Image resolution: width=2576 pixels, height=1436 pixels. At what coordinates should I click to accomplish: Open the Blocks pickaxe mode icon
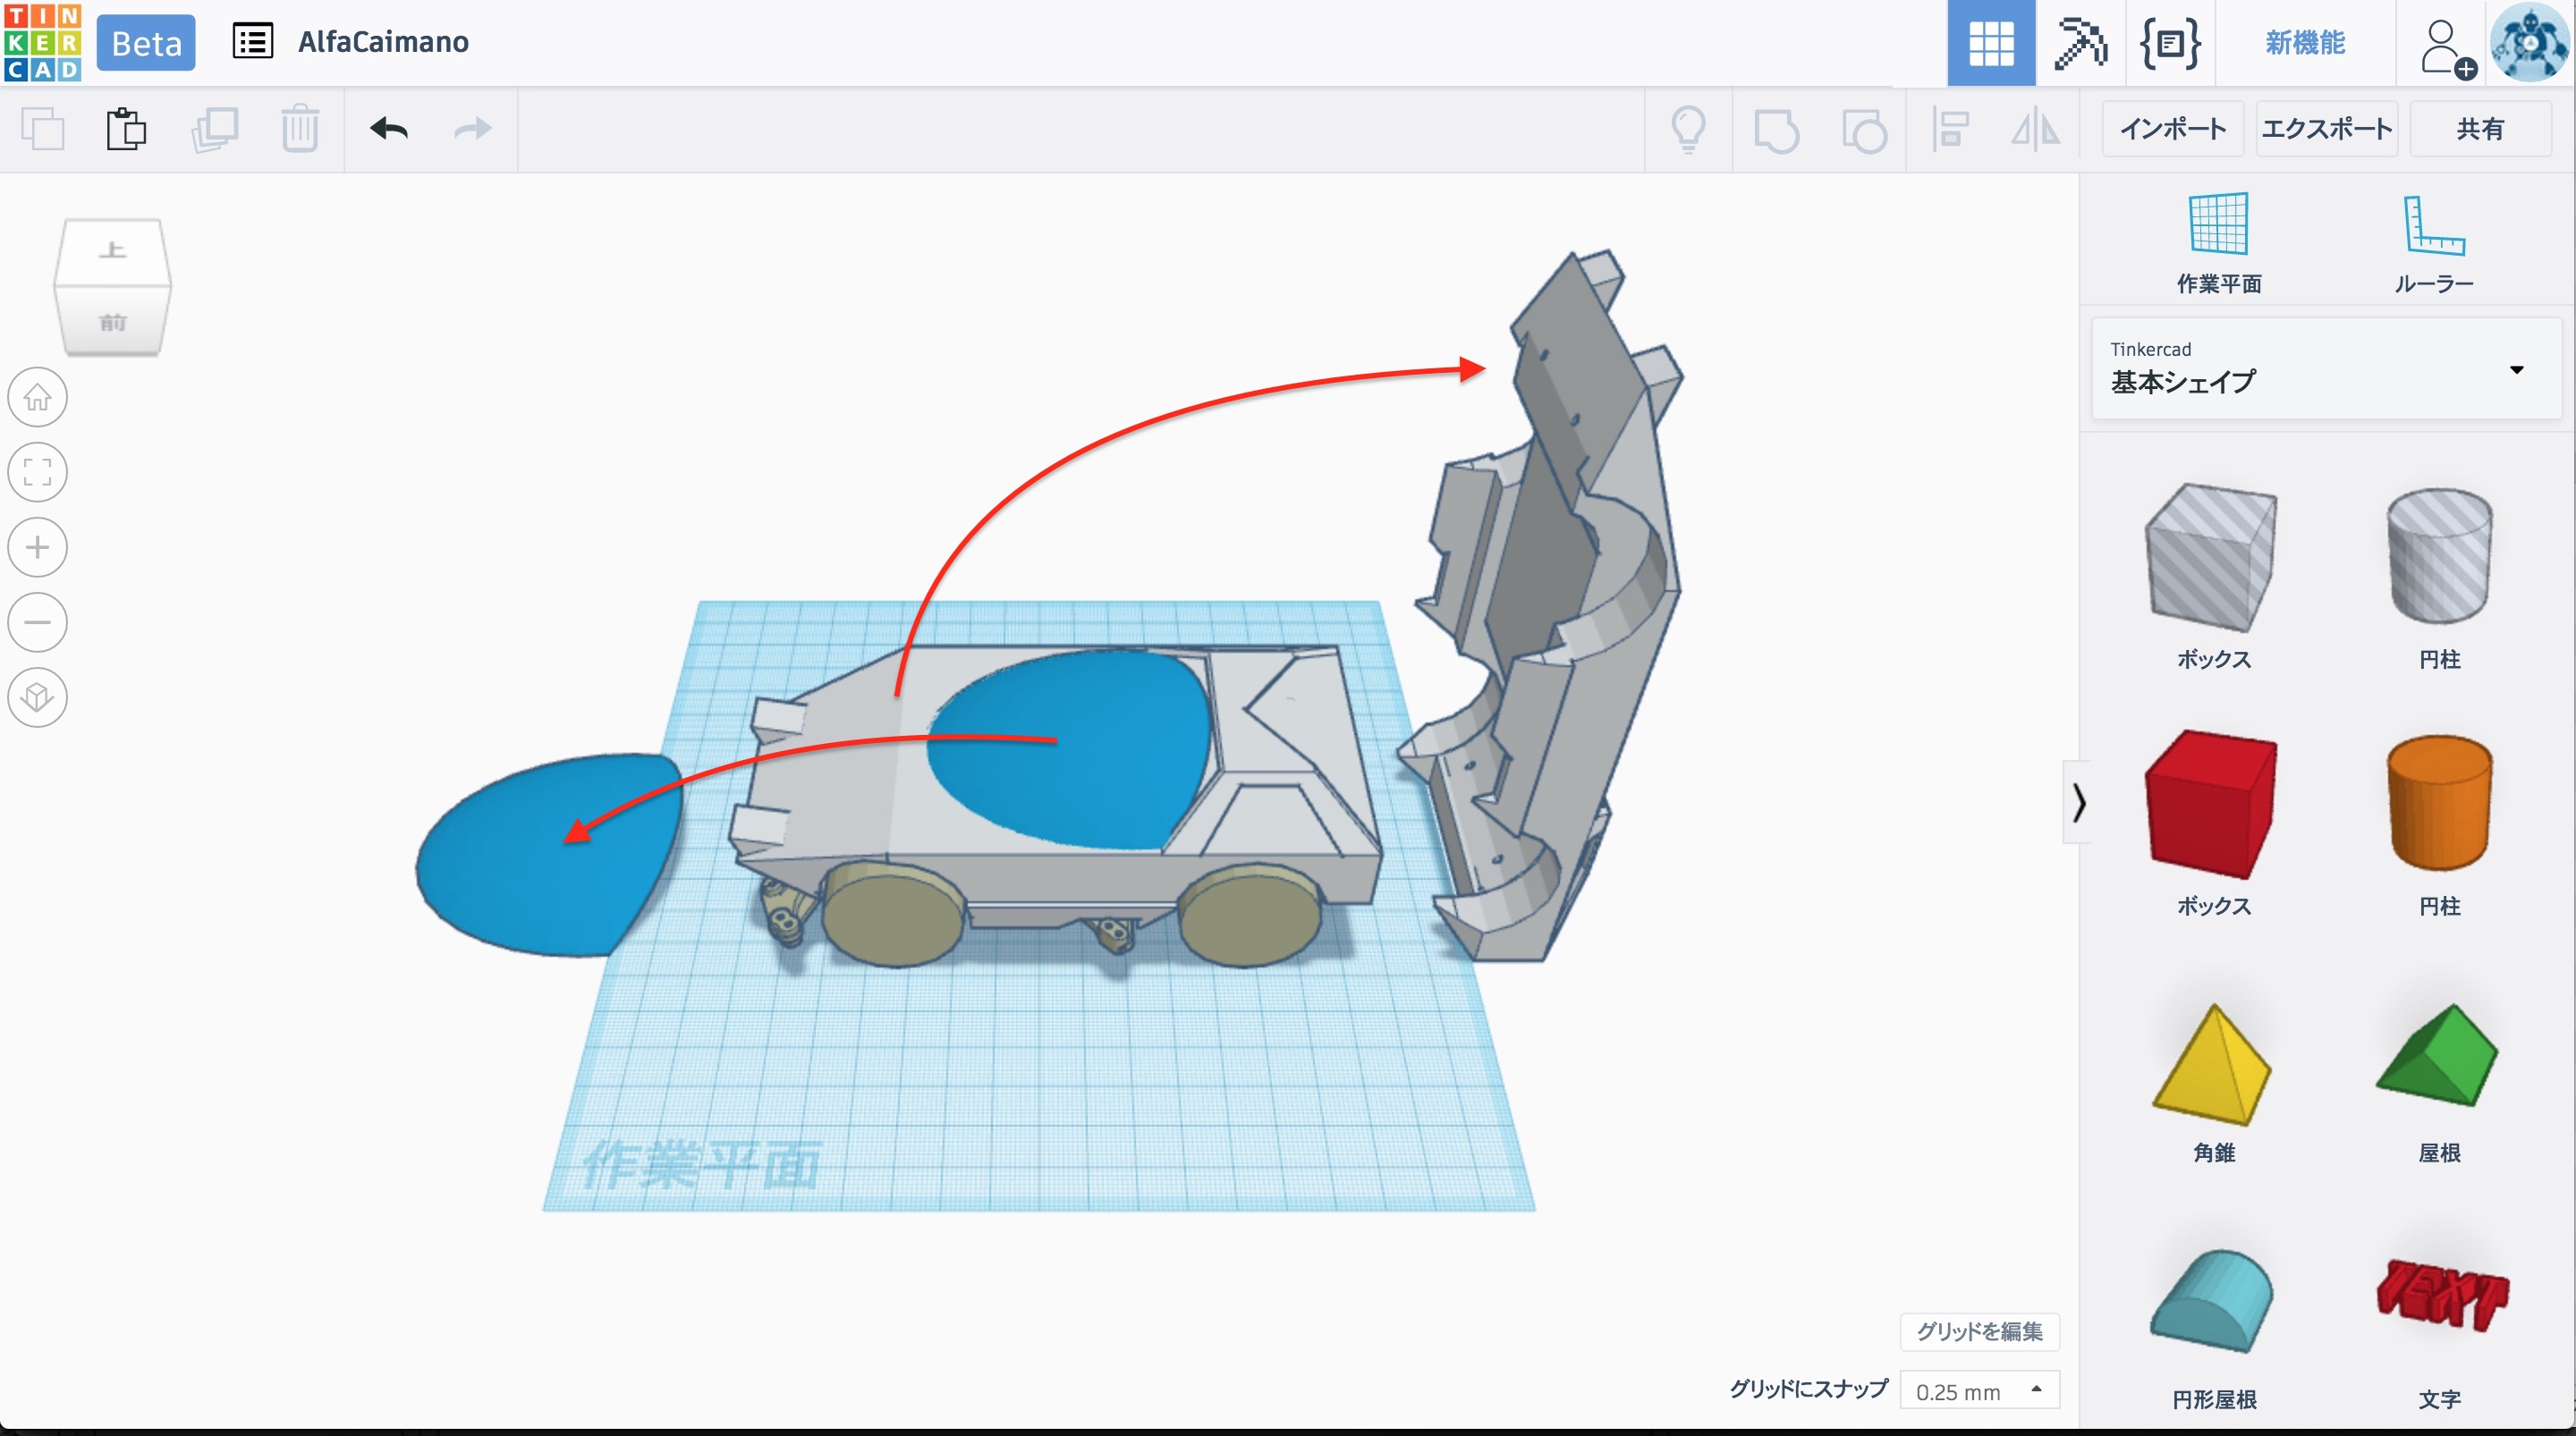(2080, 43)
